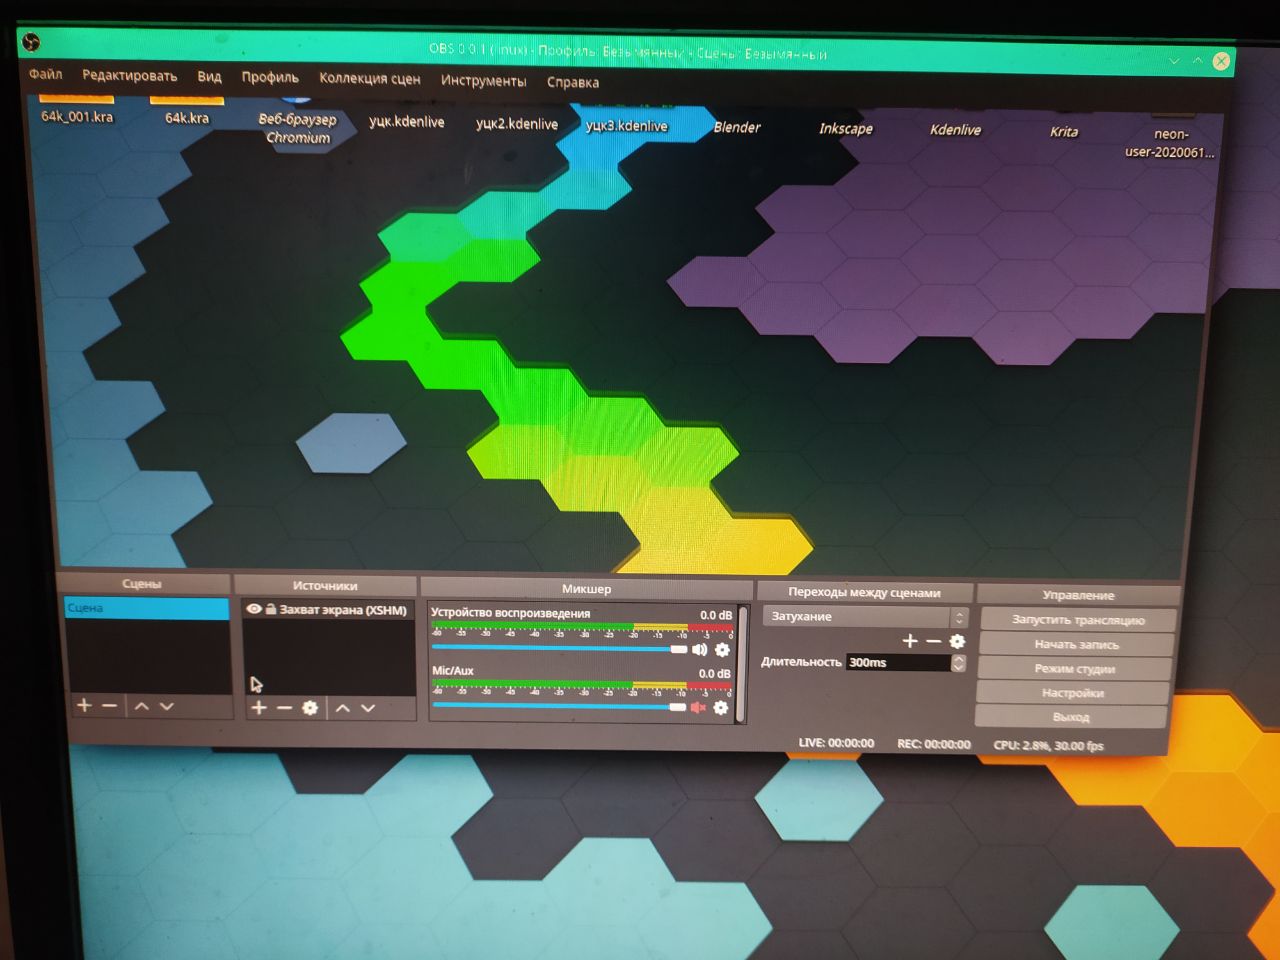This screenshot has width=1280, height=960.
Task: Enable Режим студии button
Action: pyautogui.click(x=1075, y=669)
